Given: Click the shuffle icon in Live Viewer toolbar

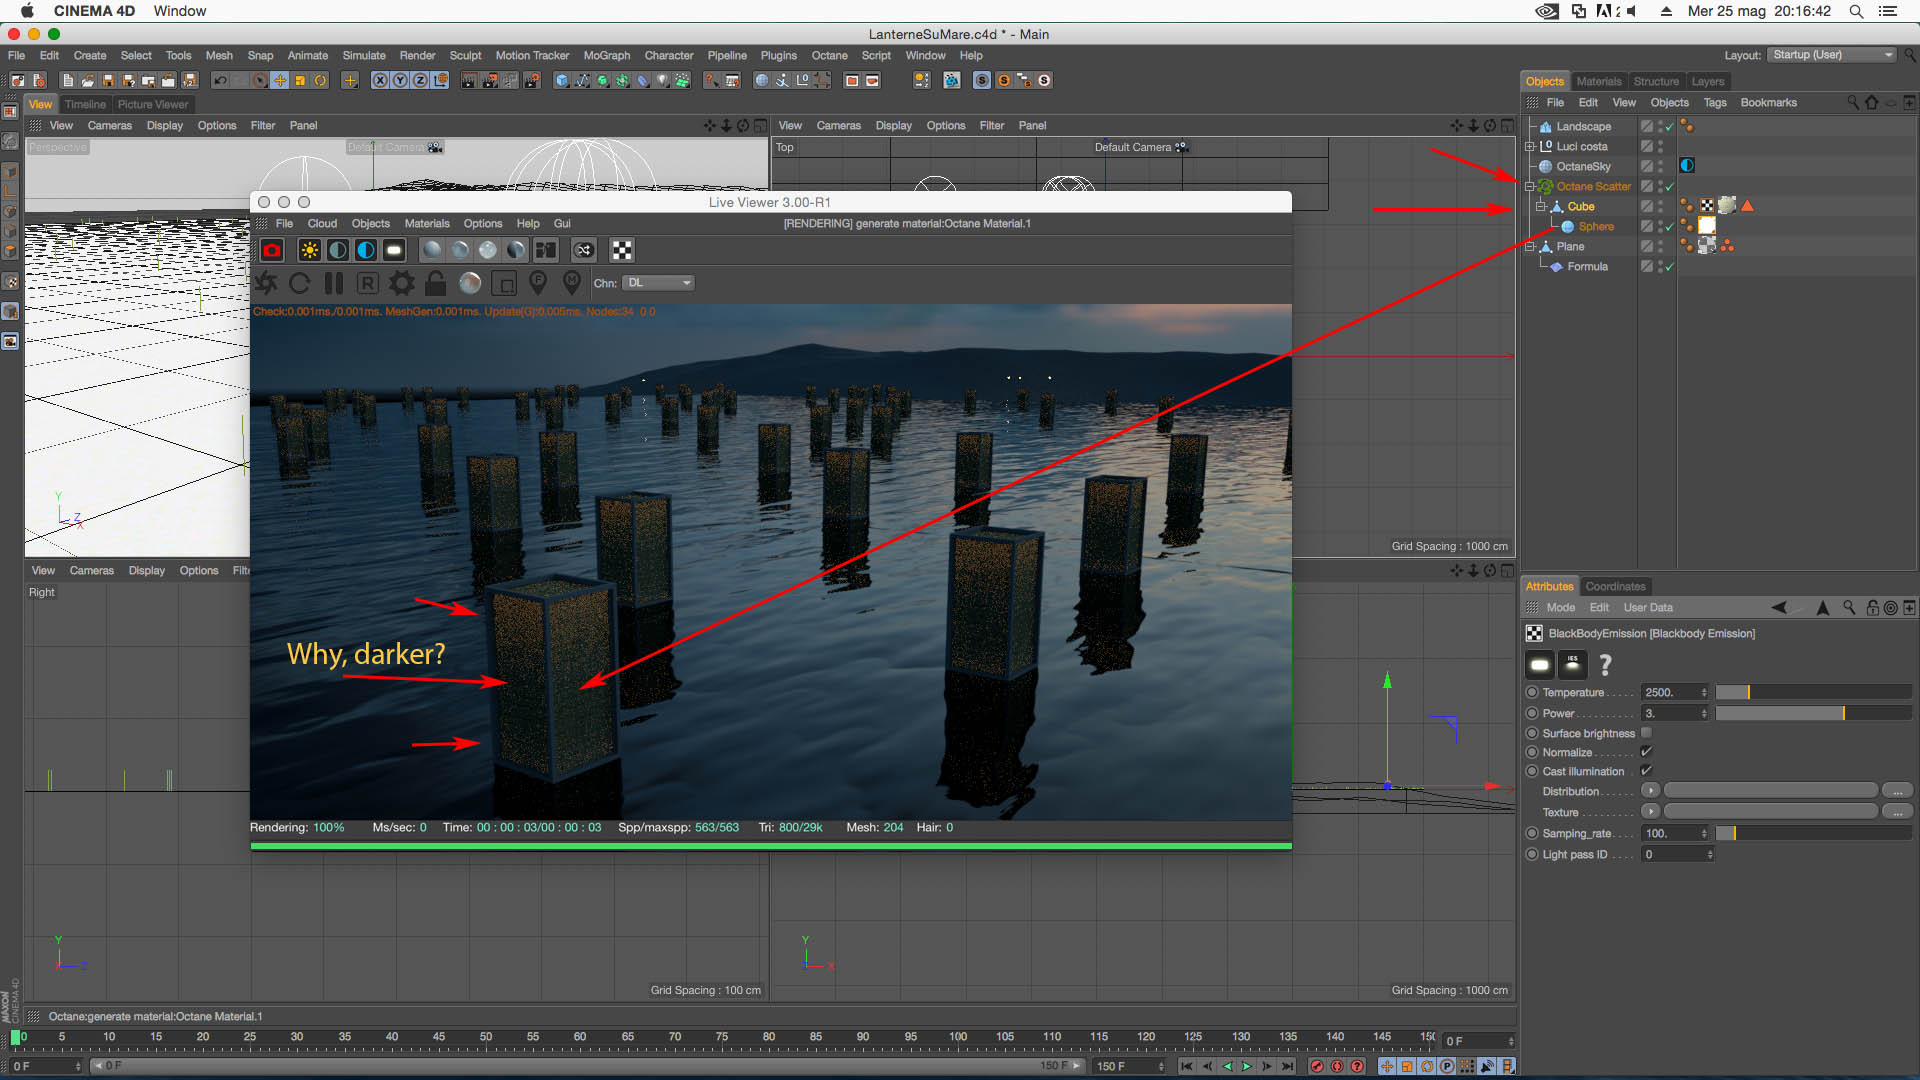Looking at the screenshot, I should pos(584,251).
